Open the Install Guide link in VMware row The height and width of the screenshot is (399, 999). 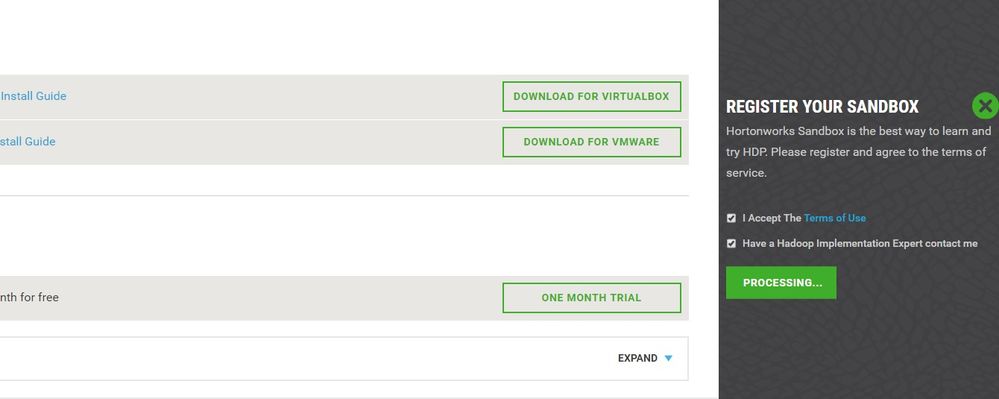click(27, 141)
